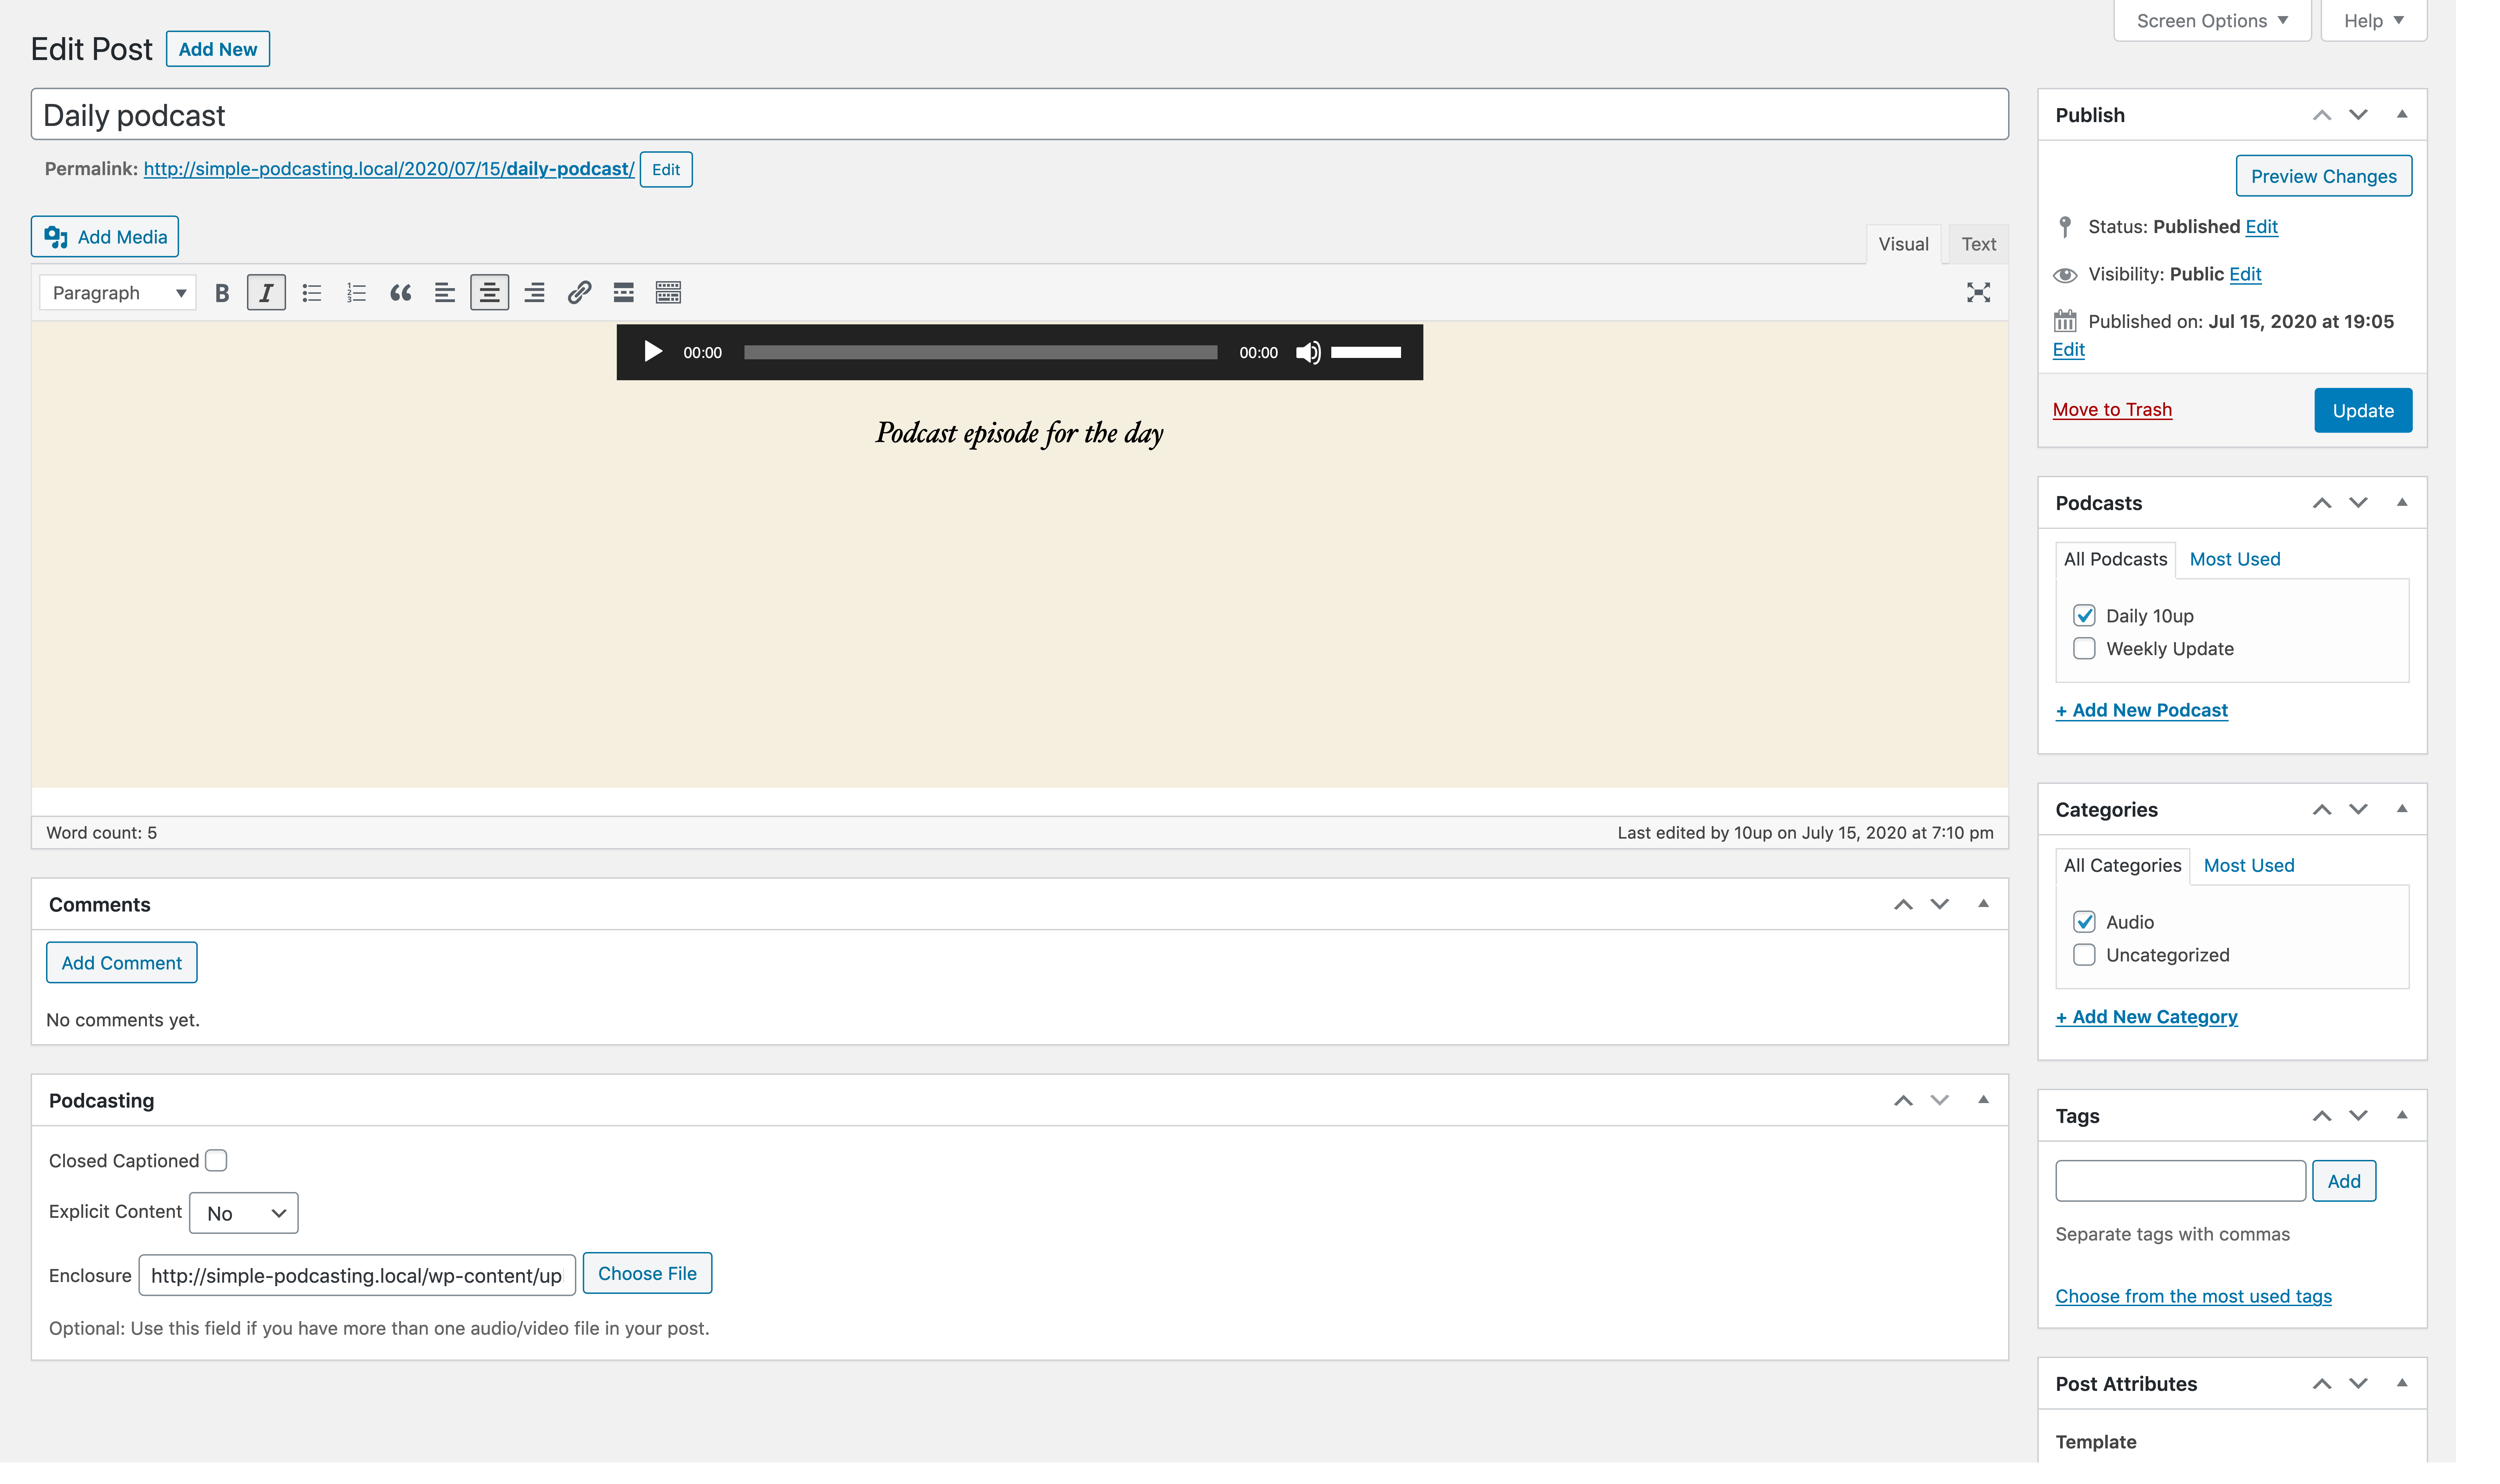Toggle bold formatting in editor toolbar
Screen dimensions: 2500x1484
(222, 293)
